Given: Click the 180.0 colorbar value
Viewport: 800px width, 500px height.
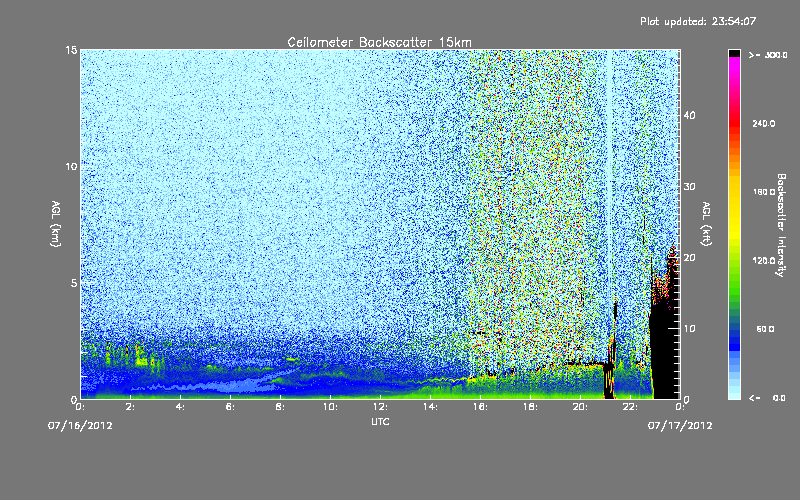Looking at the screenshot, I should coord(764,192).
